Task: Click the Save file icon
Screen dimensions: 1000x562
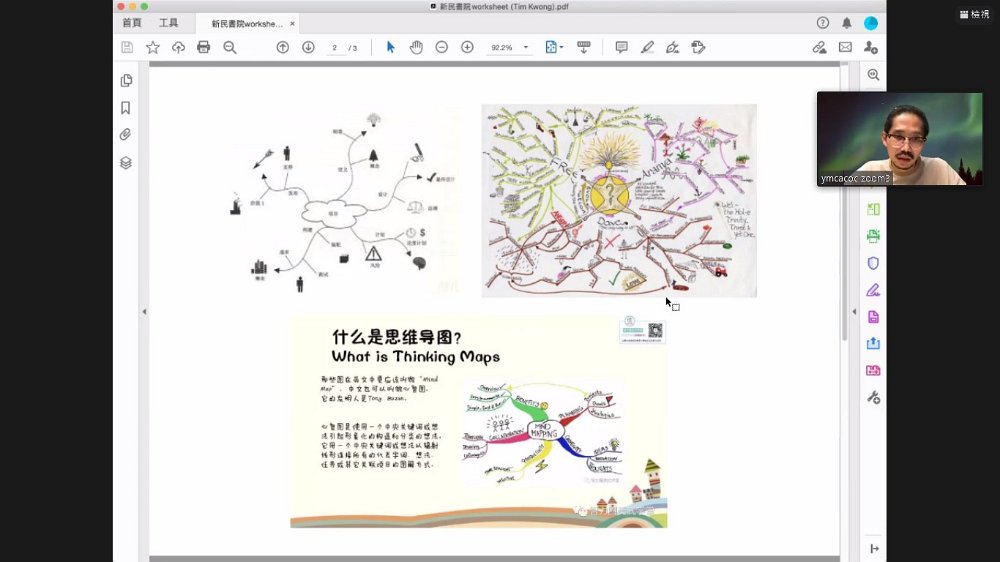Action: 127,47
